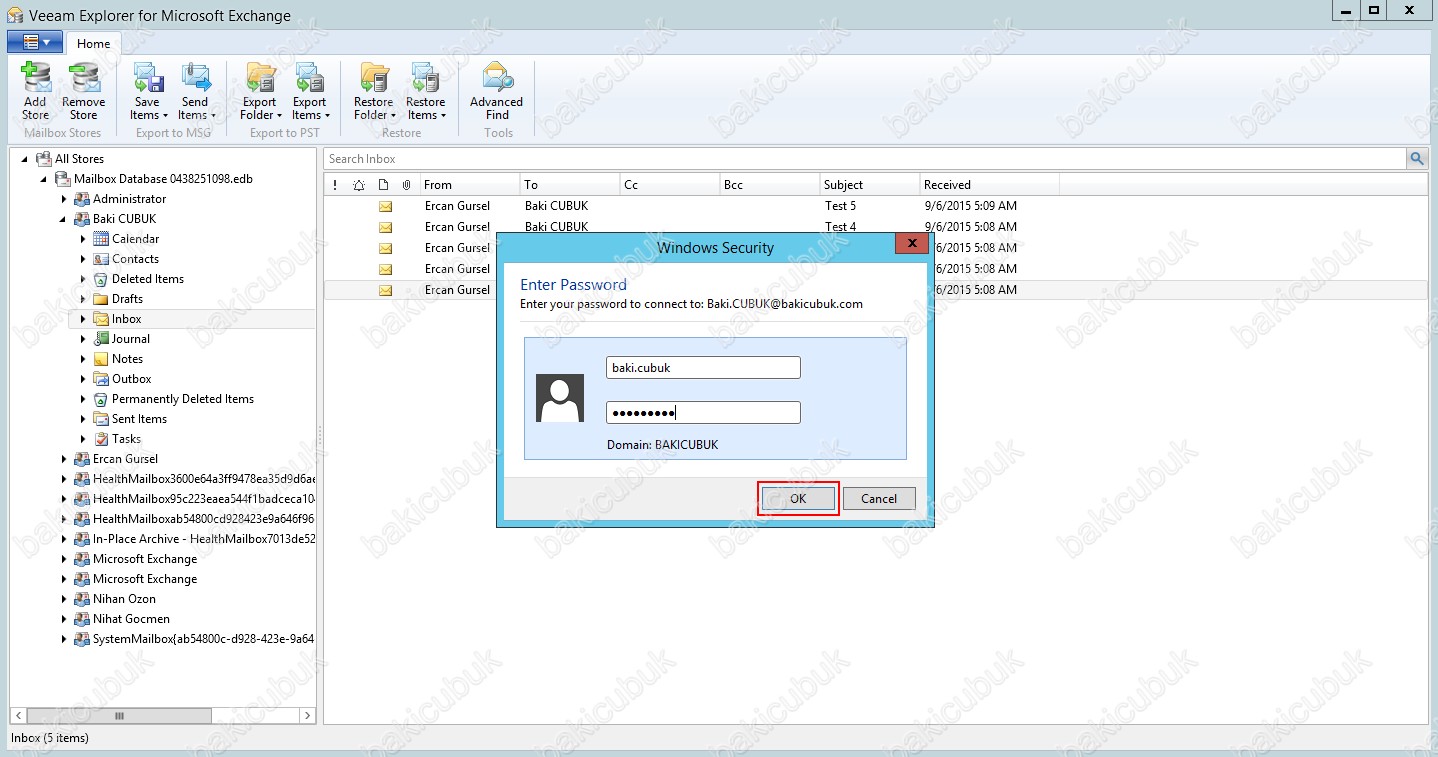Click the Remove Store ribbon icon
This screenshot has width=1438, height=757.
(84, 91)
